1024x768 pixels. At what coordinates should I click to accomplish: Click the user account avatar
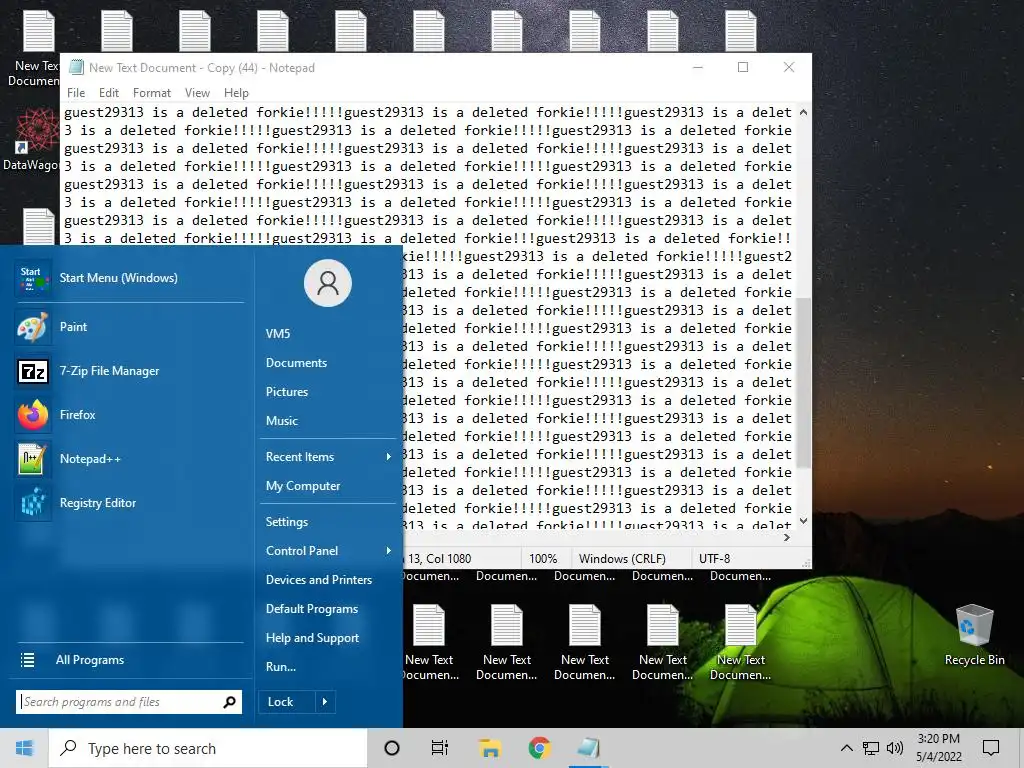328,283
